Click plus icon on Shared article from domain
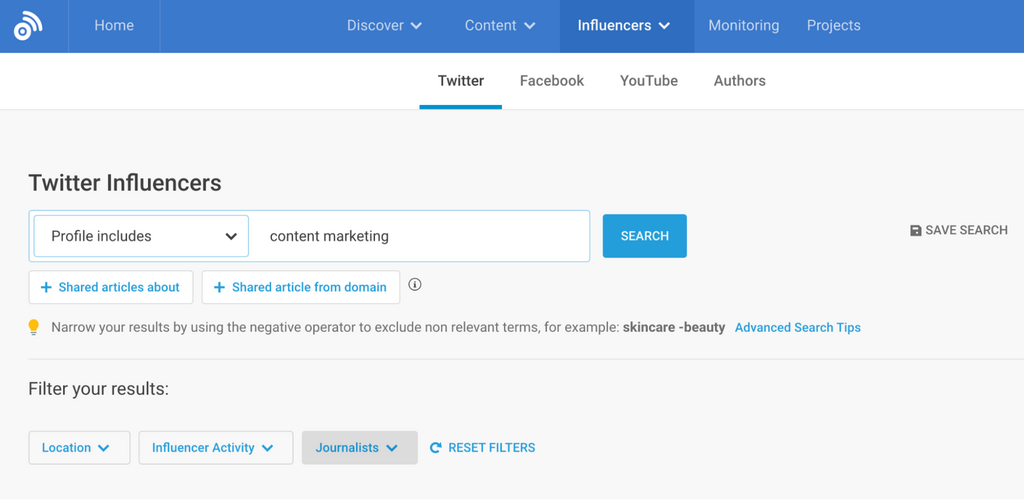 [219, 288]
